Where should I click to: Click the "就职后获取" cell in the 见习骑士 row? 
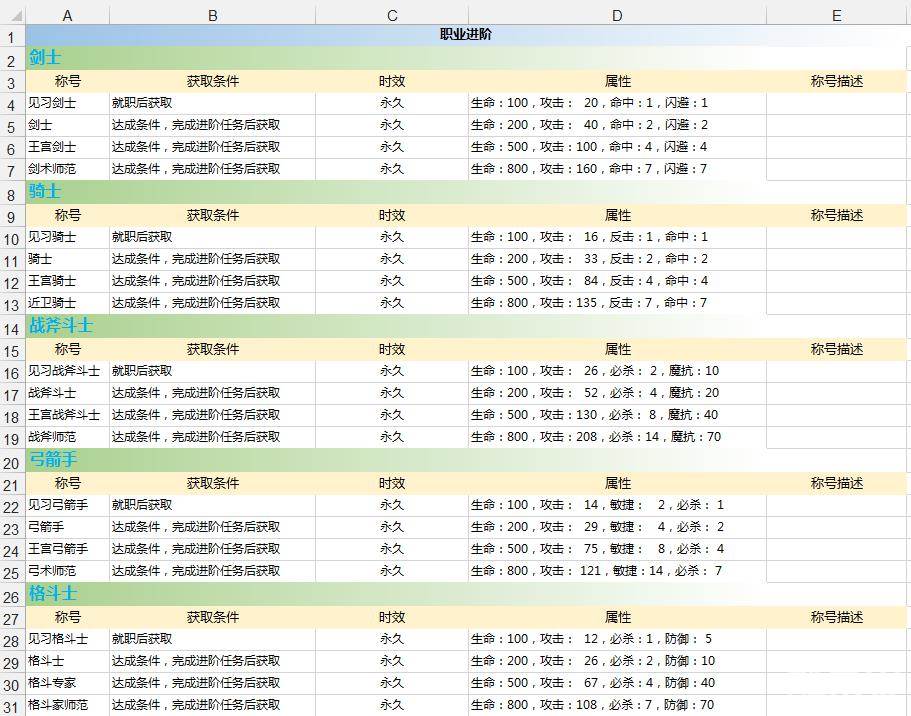(142, 237)
